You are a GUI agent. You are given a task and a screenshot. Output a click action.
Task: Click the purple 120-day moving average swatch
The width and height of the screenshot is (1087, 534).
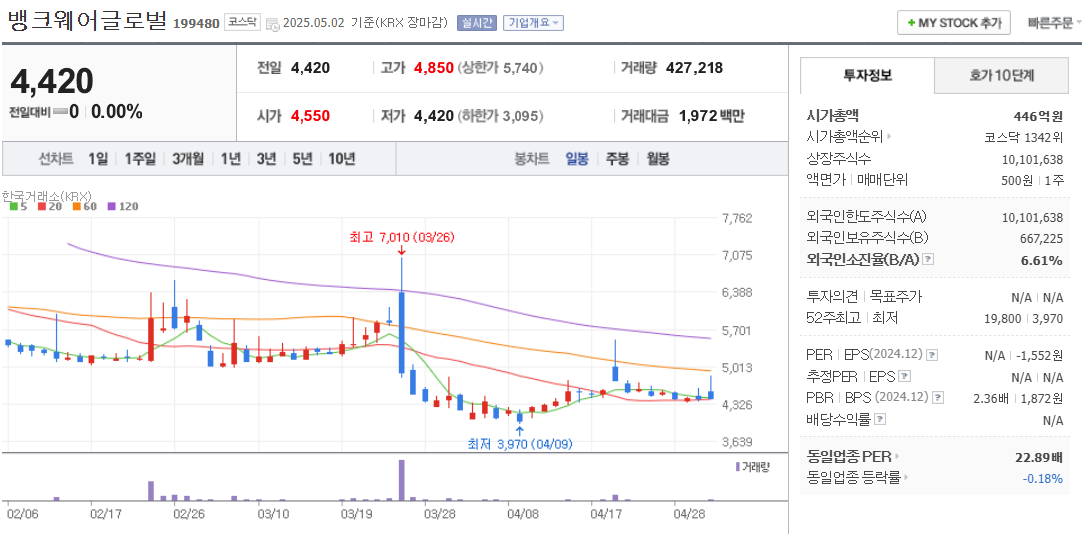click(111, 206)
